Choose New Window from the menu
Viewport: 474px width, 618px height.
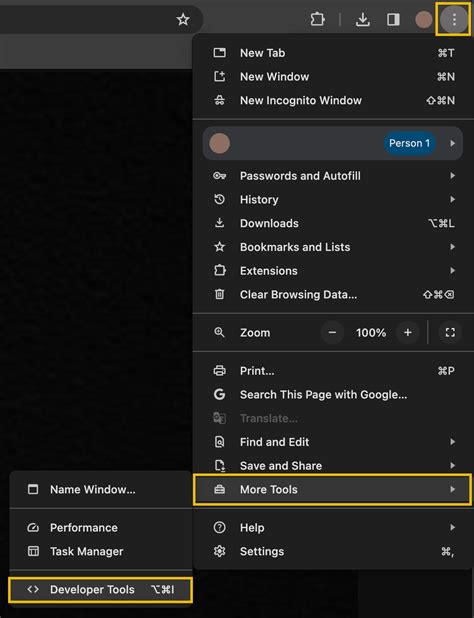(333, 76)
